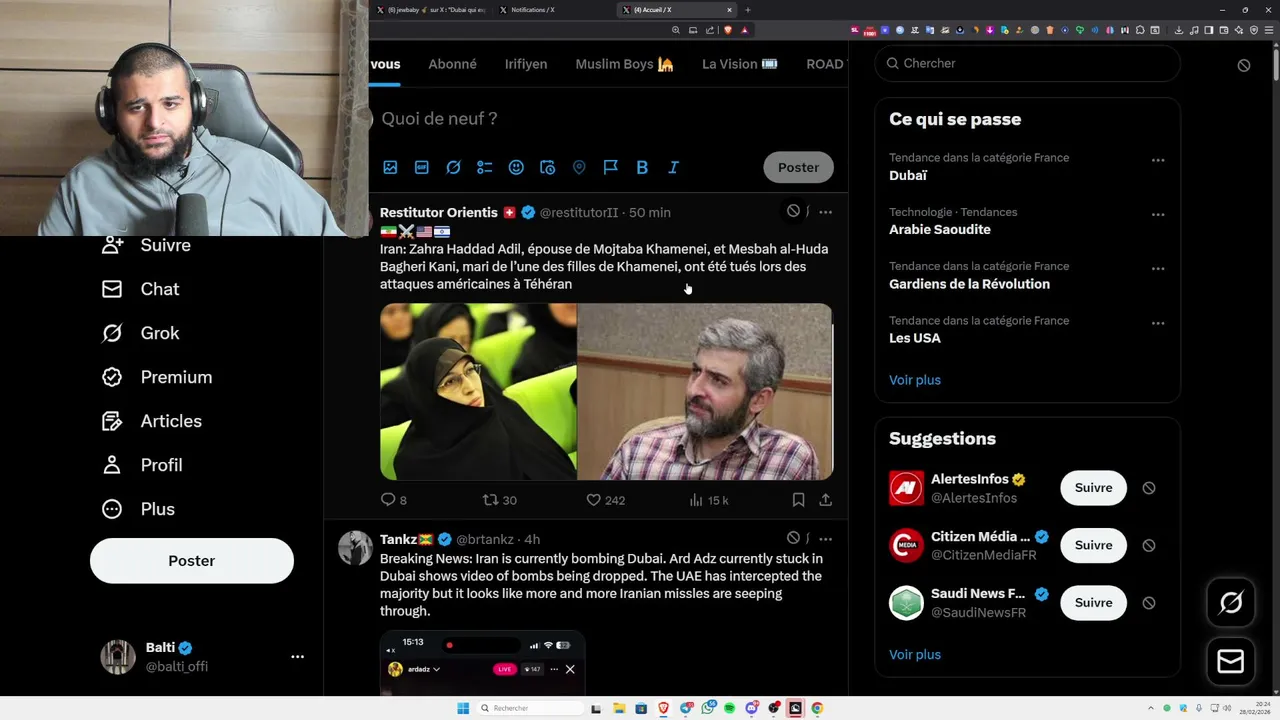Image resolution: width=1280 pixels, height=720 pixels.
Task: Schedule the post with calendar icon
Action: pos(548,167)
